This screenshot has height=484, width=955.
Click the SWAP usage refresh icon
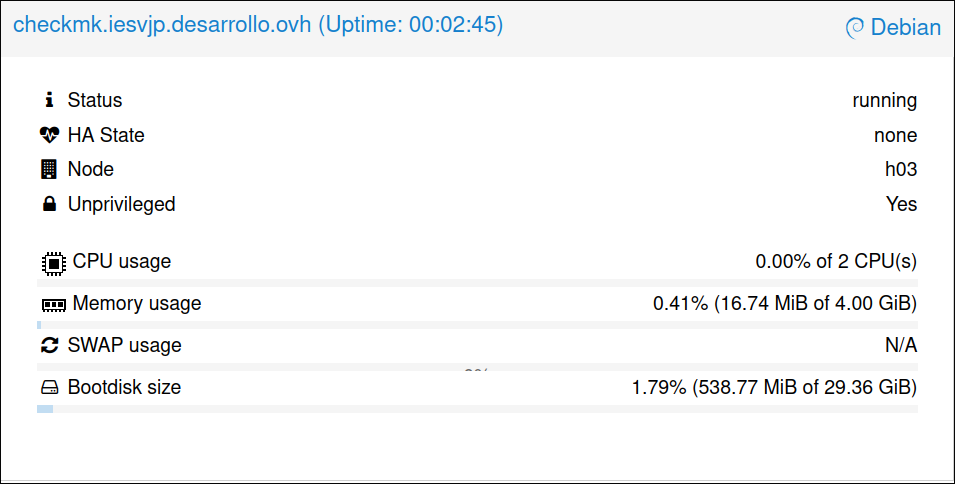pos(50,346)
